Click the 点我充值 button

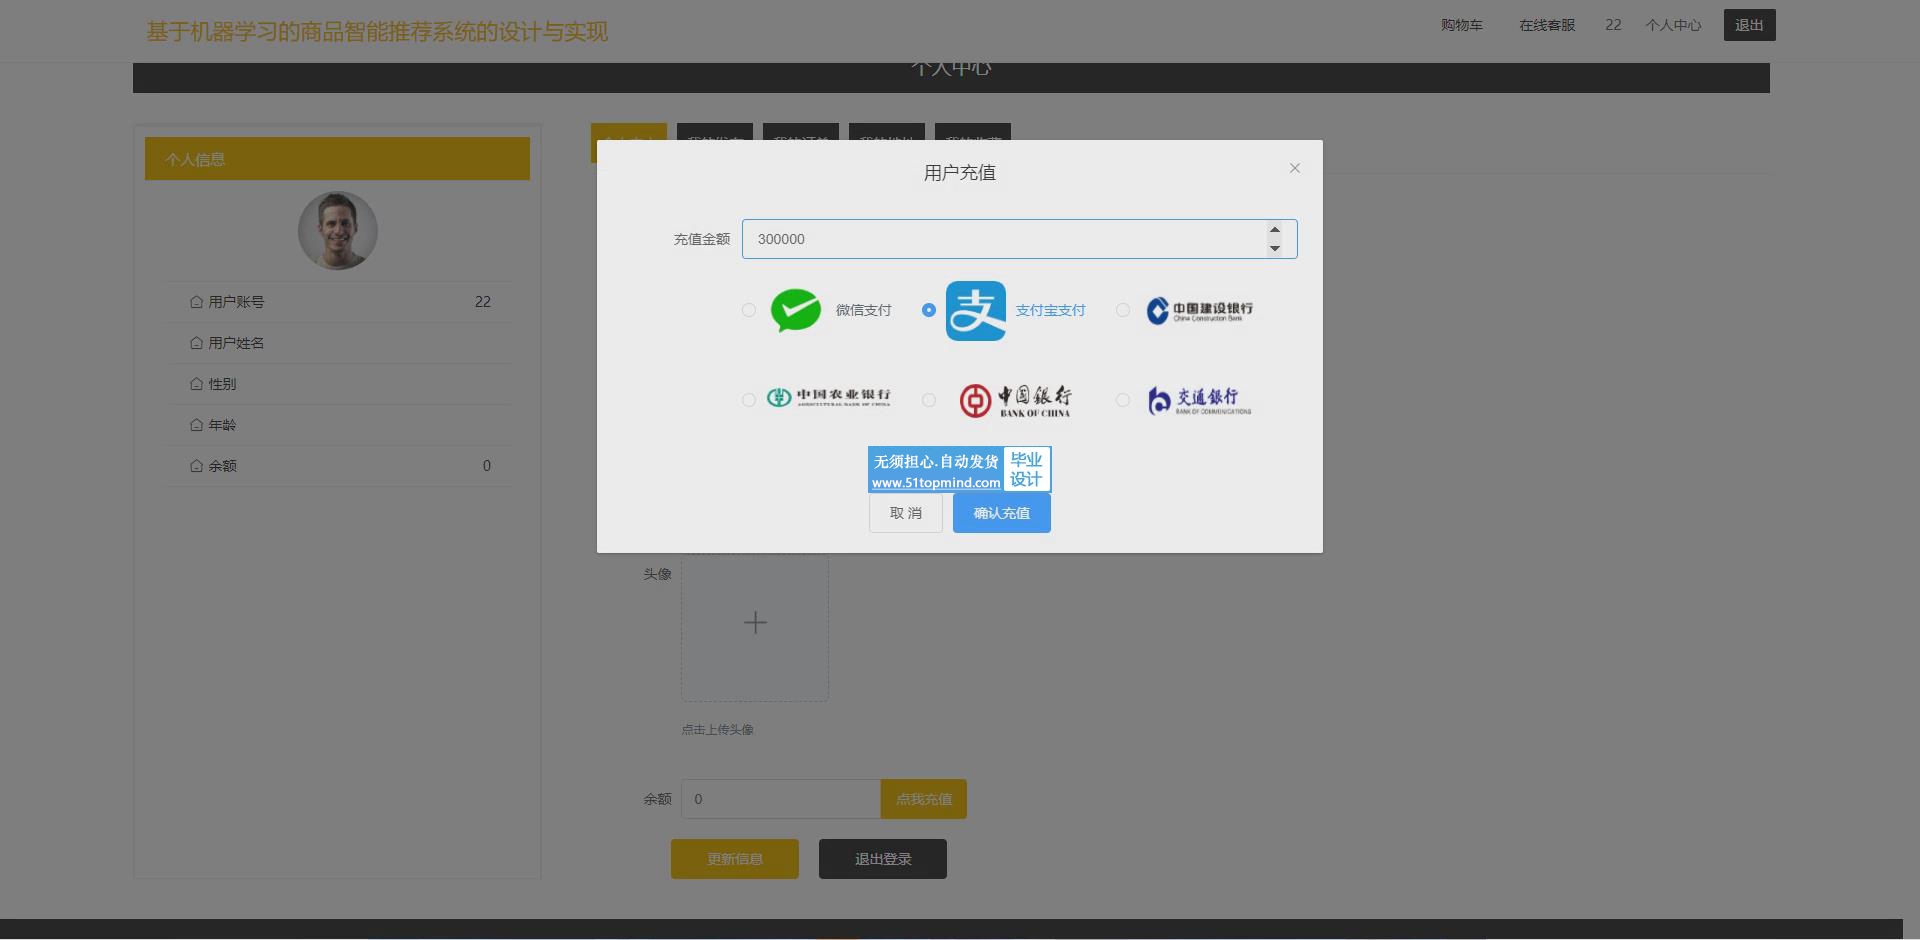pyautogui.click(x=924, y=799)
